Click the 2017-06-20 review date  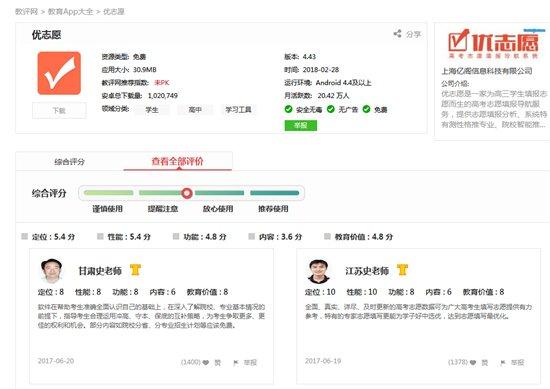click(x=56, y=361)
